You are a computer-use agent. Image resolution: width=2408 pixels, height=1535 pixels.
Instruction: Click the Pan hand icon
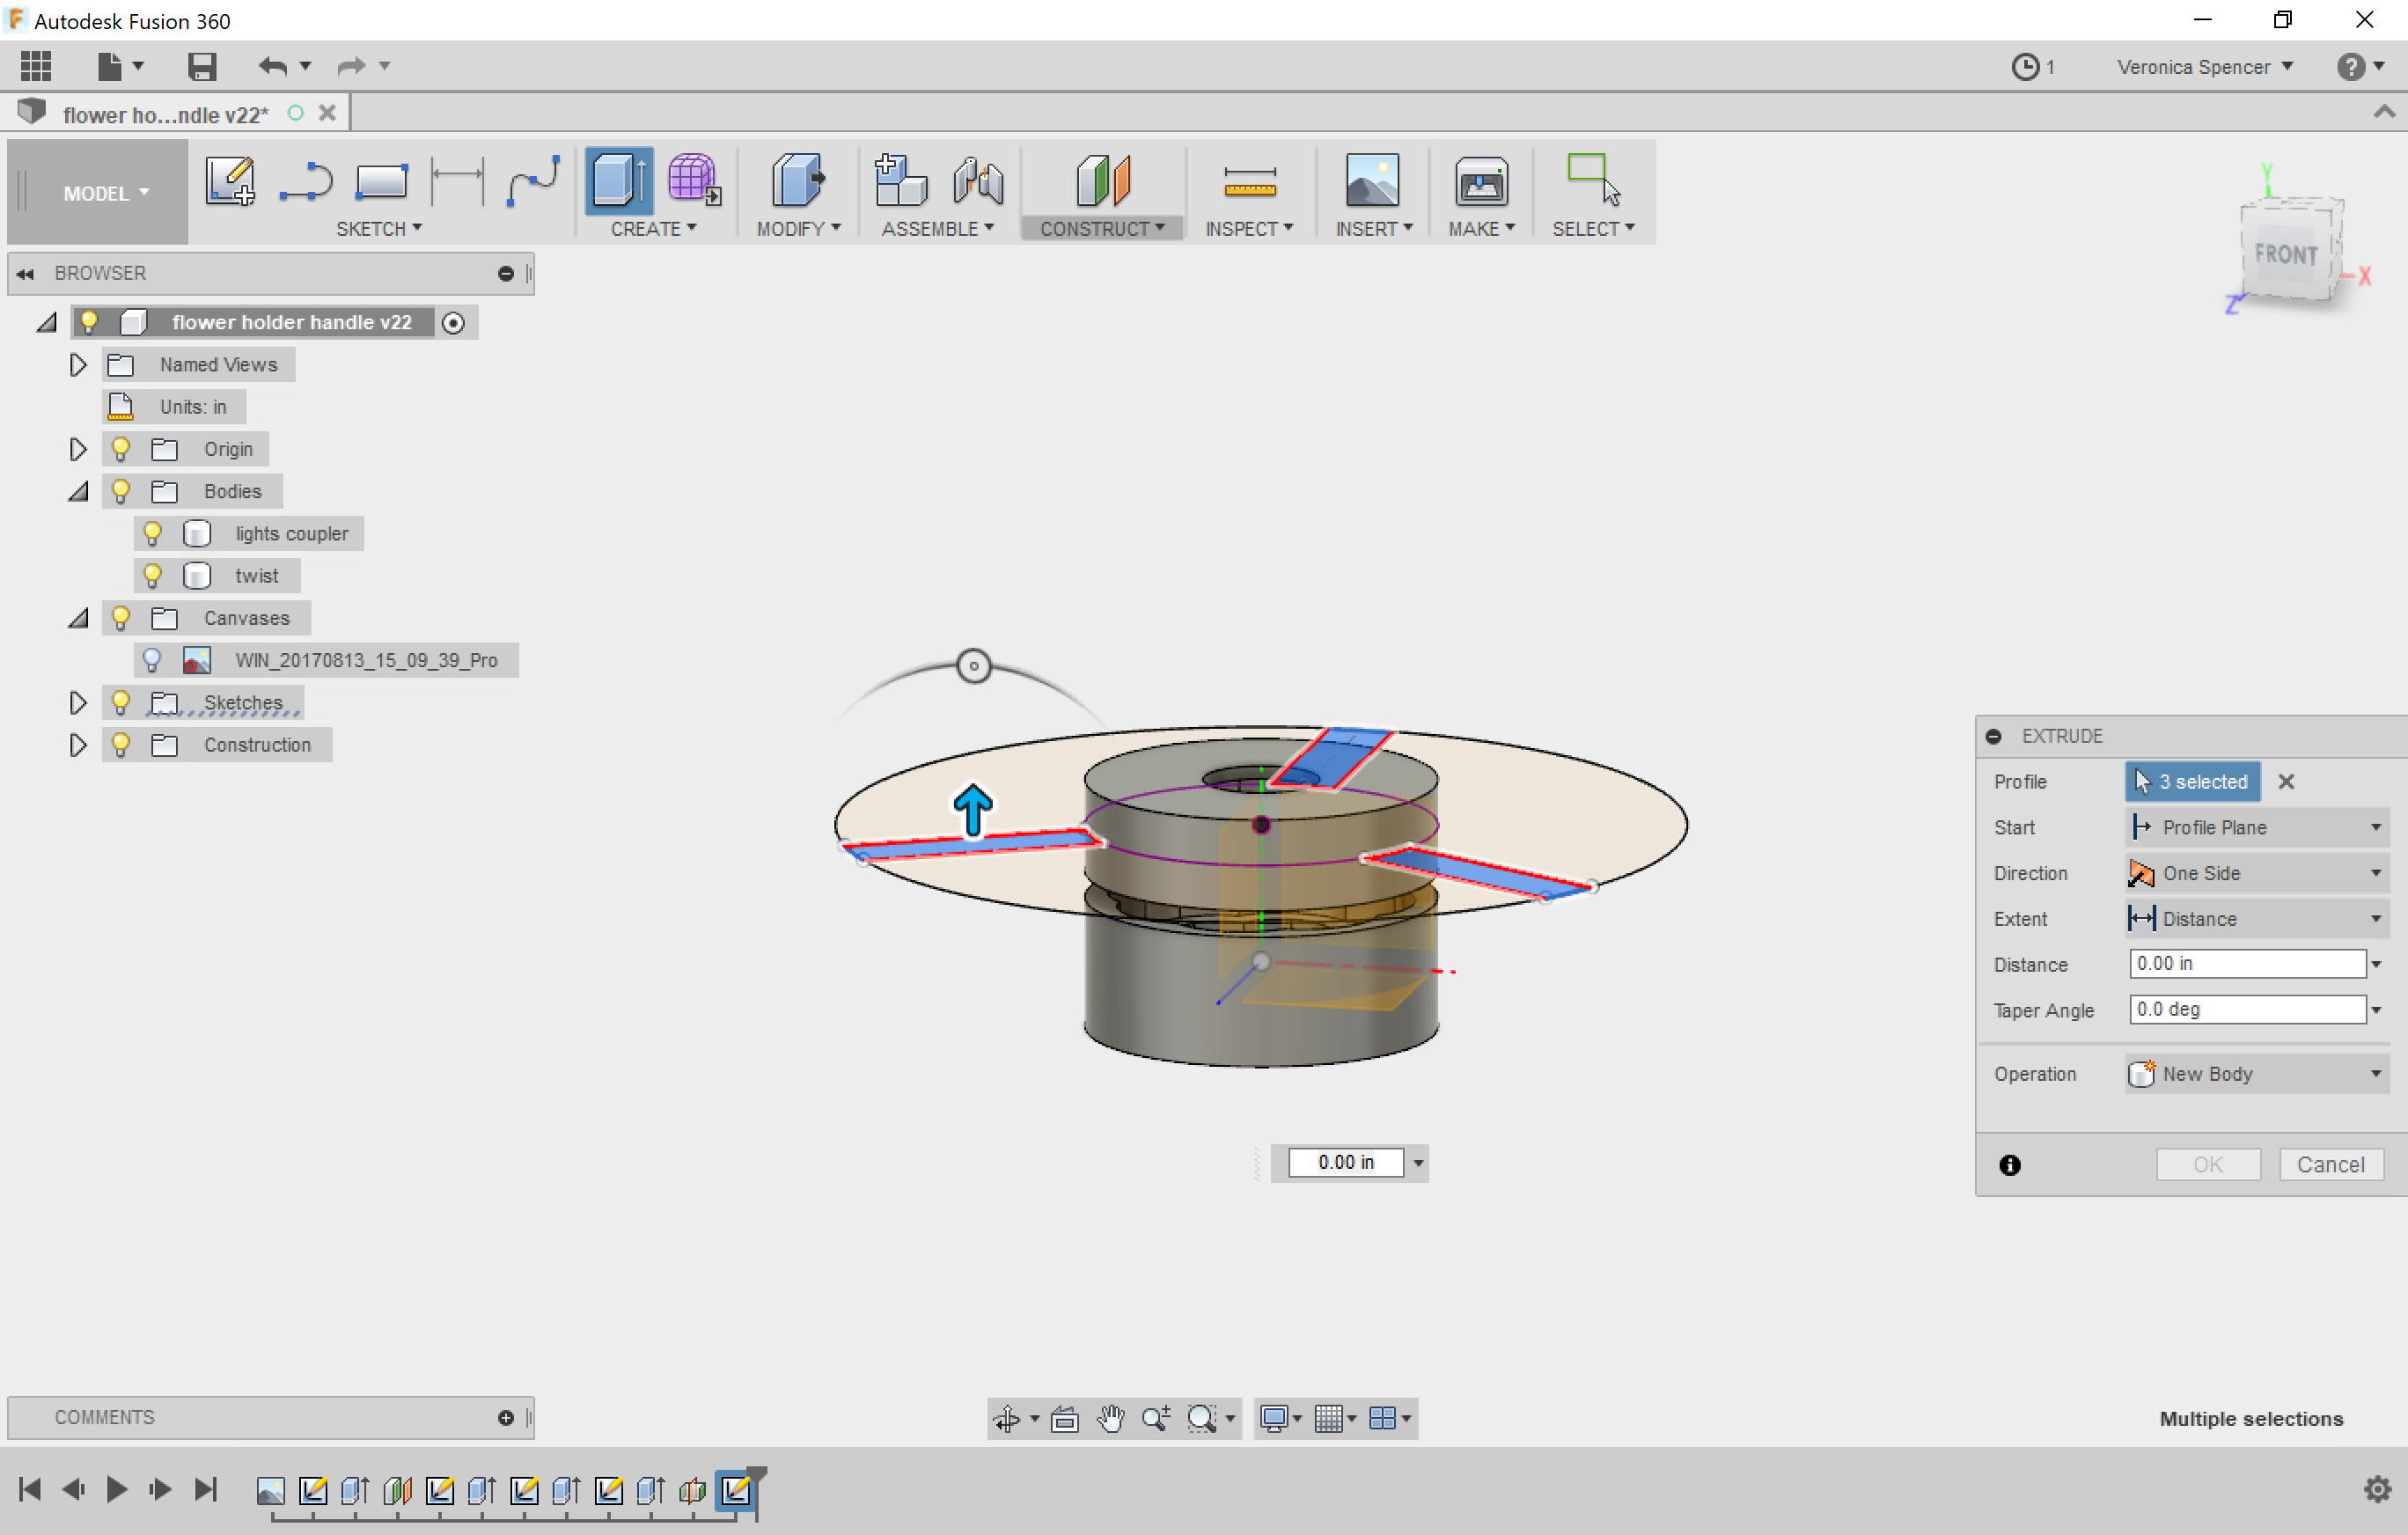point(1110,1418)
